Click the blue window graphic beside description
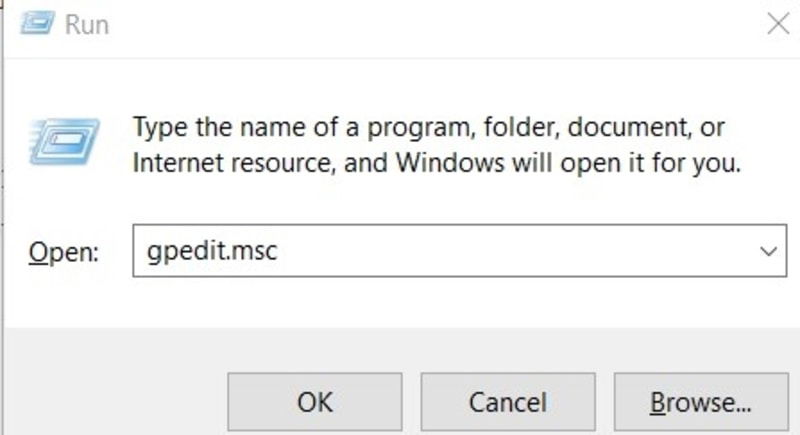800x435 pixels. tap(64, 141)
